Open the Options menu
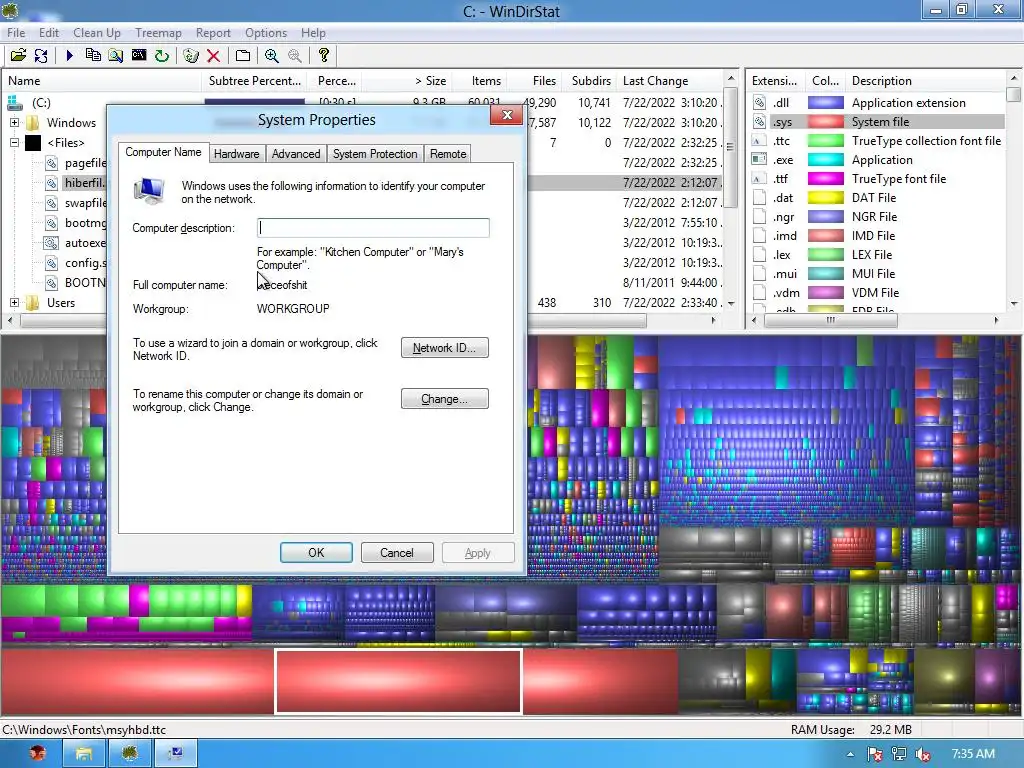This screenshot has width=1024, height=768. [266, 33]
